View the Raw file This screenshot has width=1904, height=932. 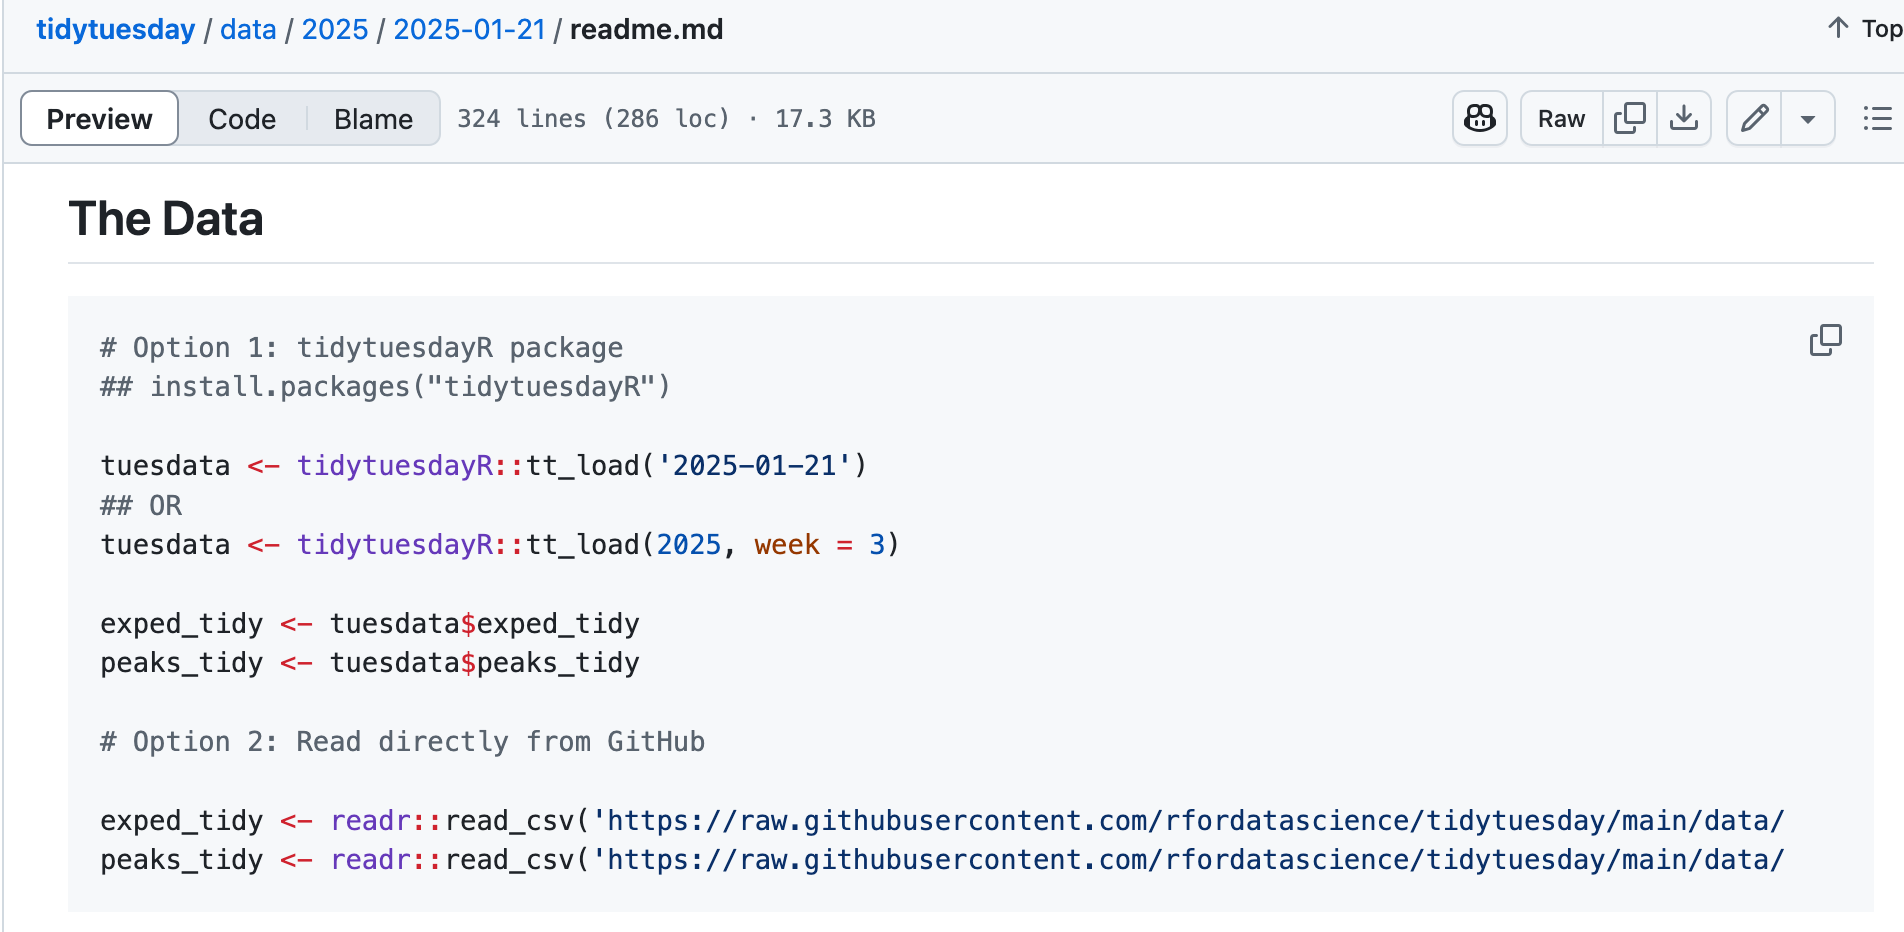1561,119
